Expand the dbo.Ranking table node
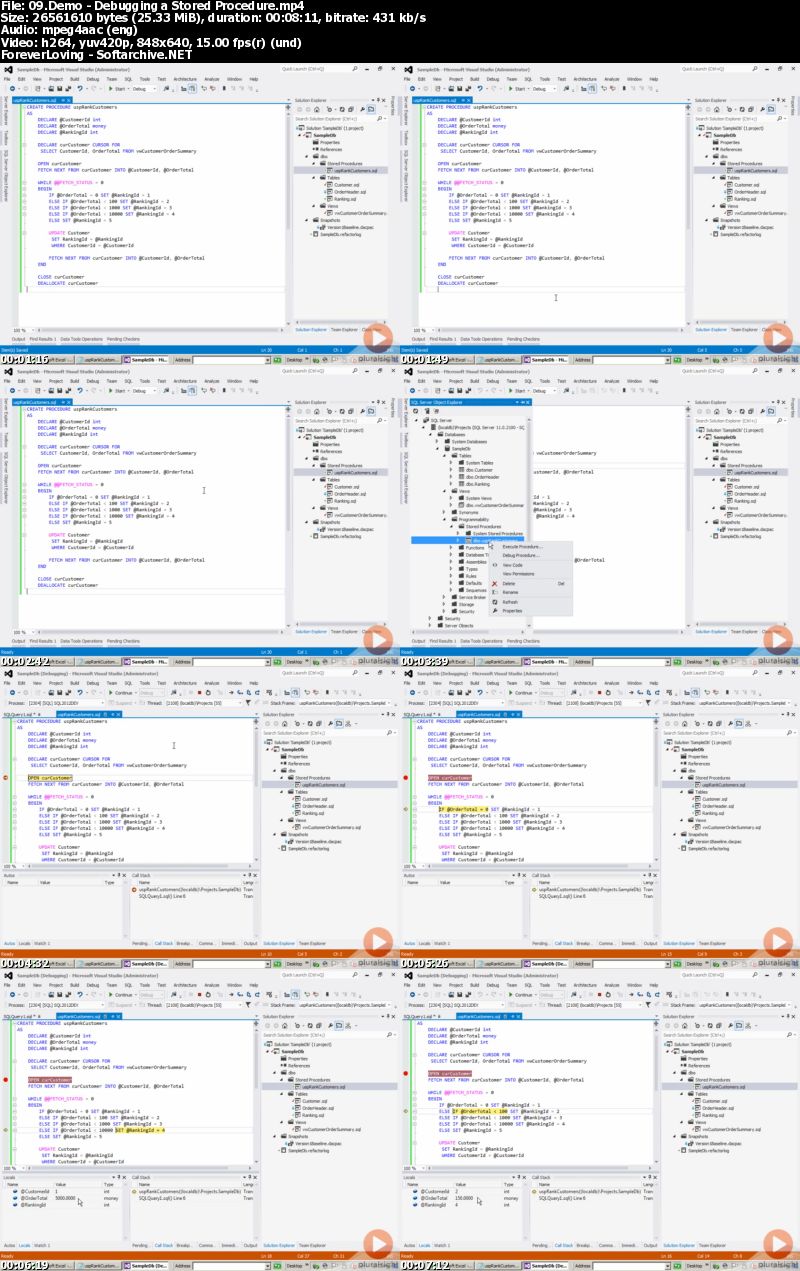800x1271 pixels. click(x=451, y=484)
